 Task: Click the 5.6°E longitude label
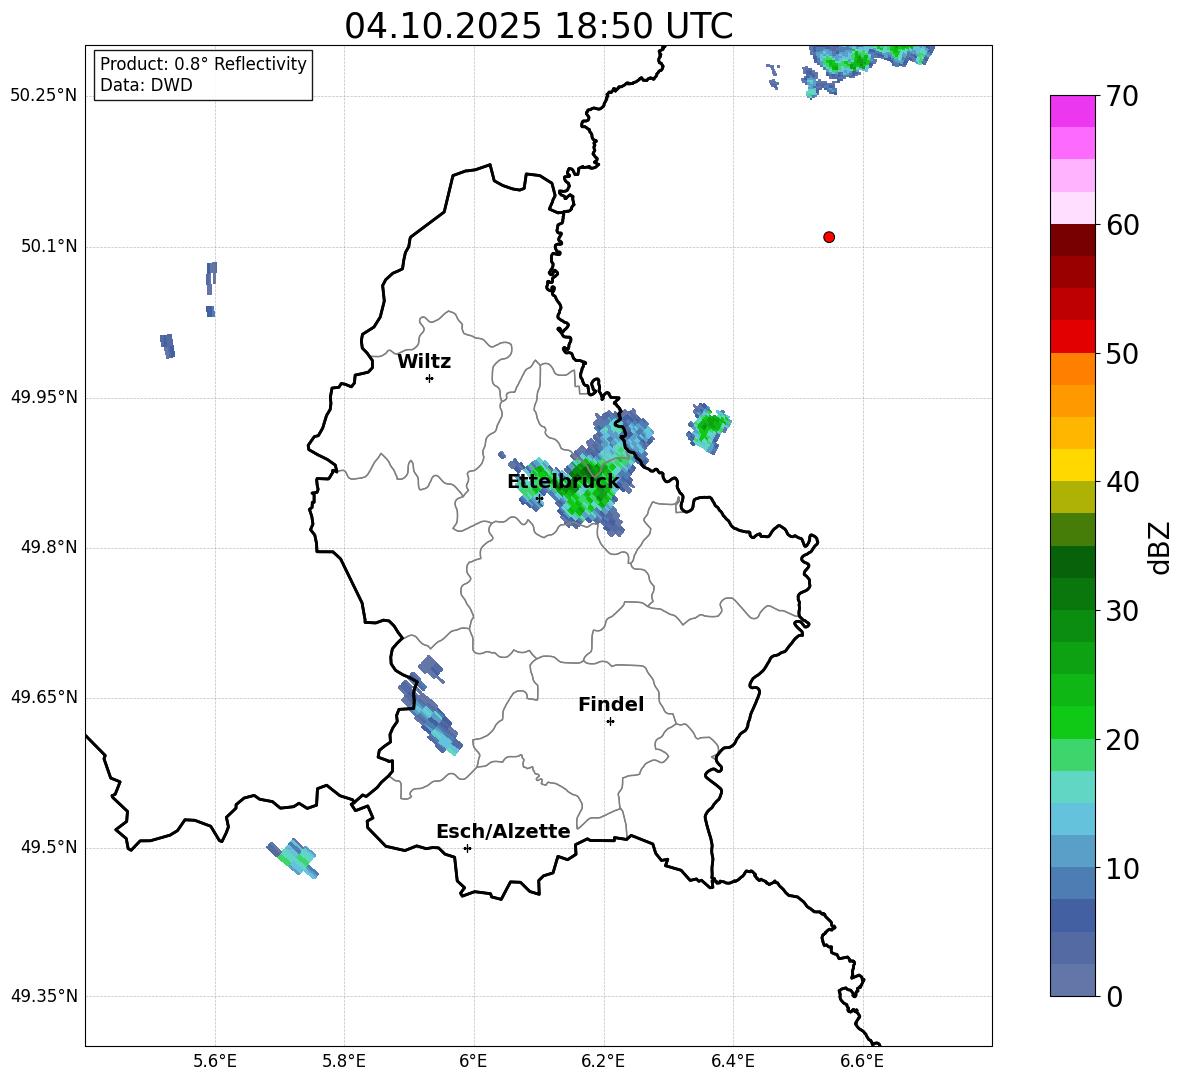pos(215,1061)
